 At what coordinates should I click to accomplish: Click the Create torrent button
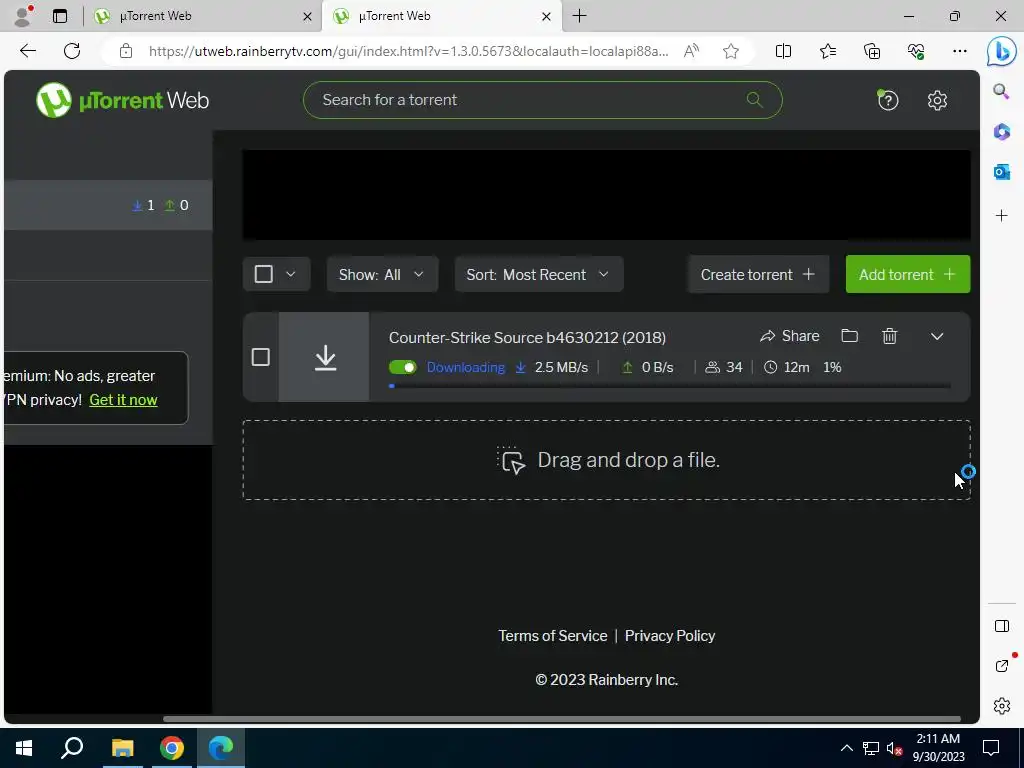pyautogui.click(x=758, y=274)
